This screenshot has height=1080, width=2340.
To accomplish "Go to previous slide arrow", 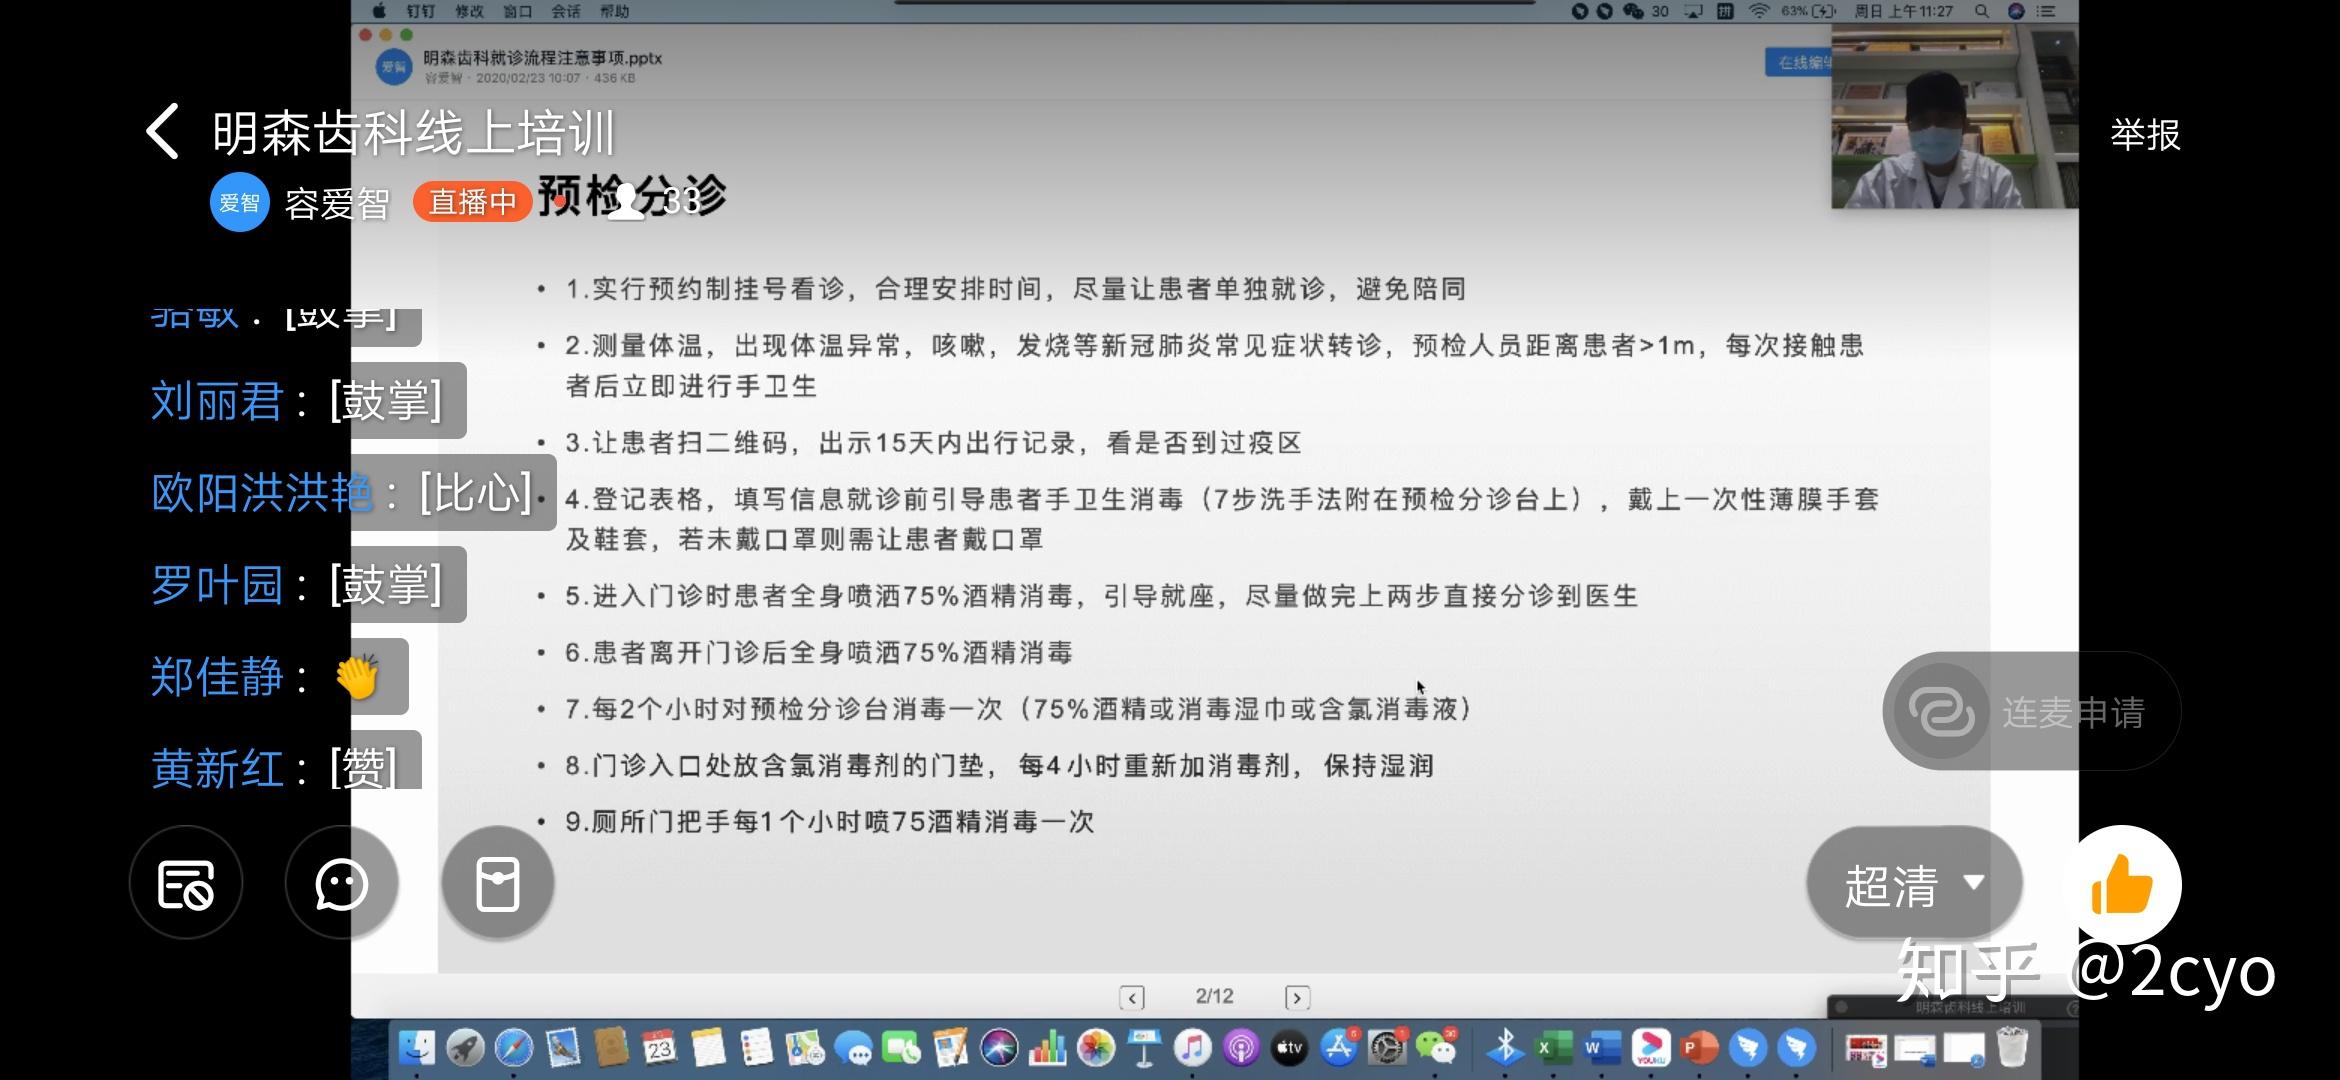I will click(x=1131, y=997).
